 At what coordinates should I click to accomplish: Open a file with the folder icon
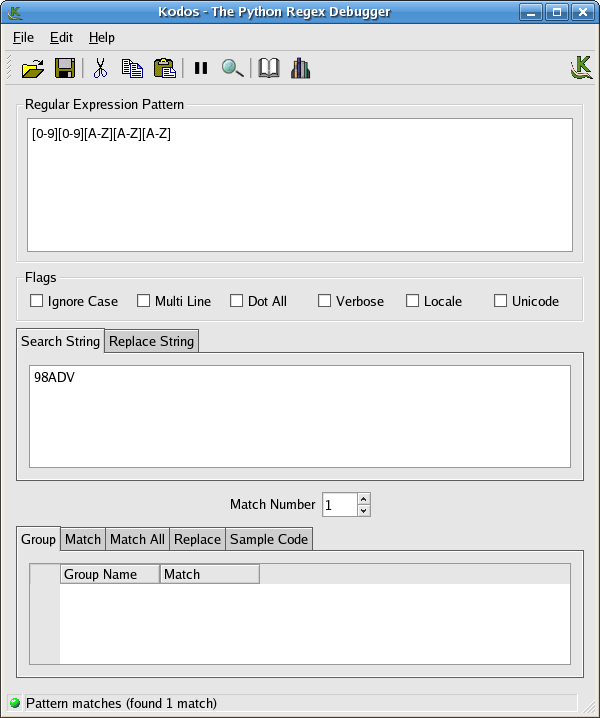point(33,69)
